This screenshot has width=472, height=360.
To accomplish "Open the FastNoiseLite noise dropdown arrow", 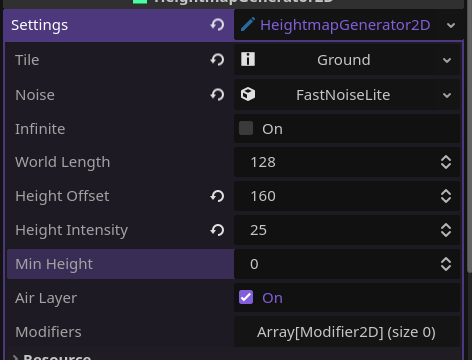I will coord(447,95).
